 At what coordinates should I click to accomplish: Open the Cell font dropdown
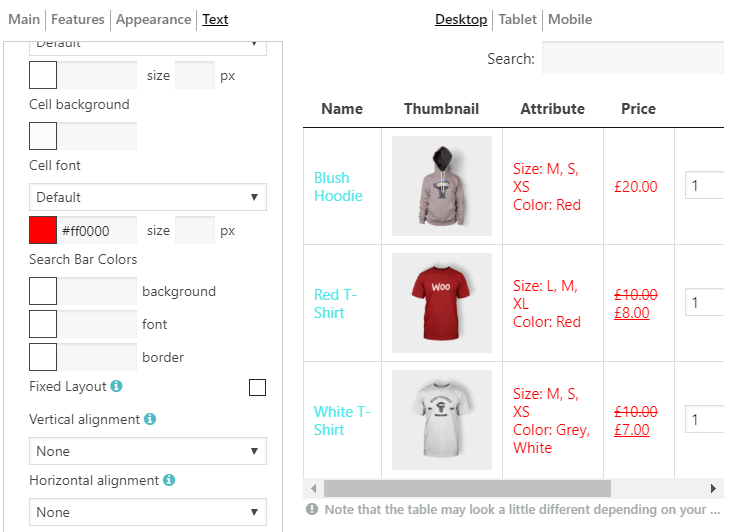click(148, 197)
